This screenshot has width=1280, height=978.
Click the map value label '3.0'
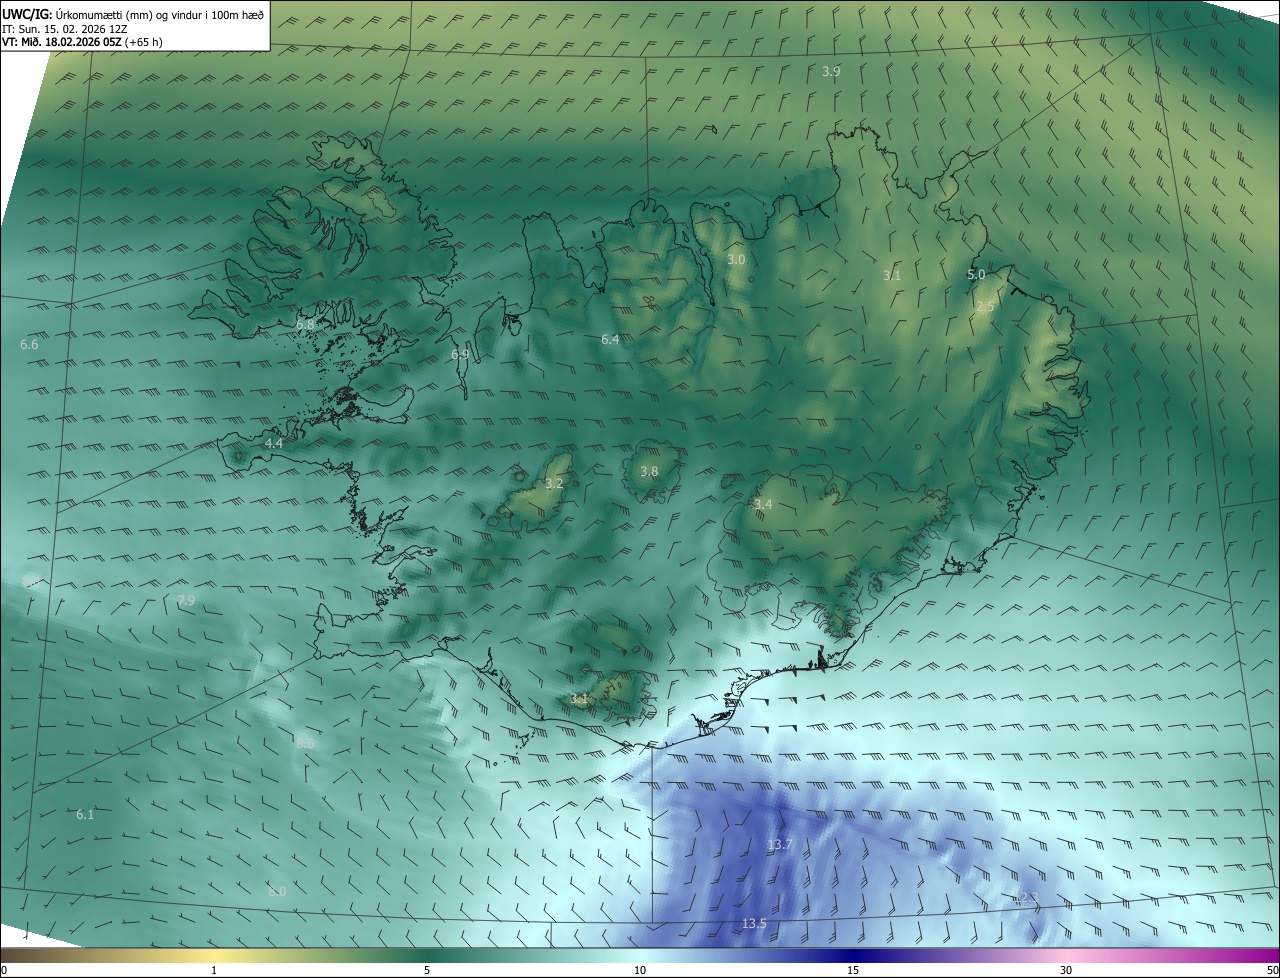tap(736, 260)
